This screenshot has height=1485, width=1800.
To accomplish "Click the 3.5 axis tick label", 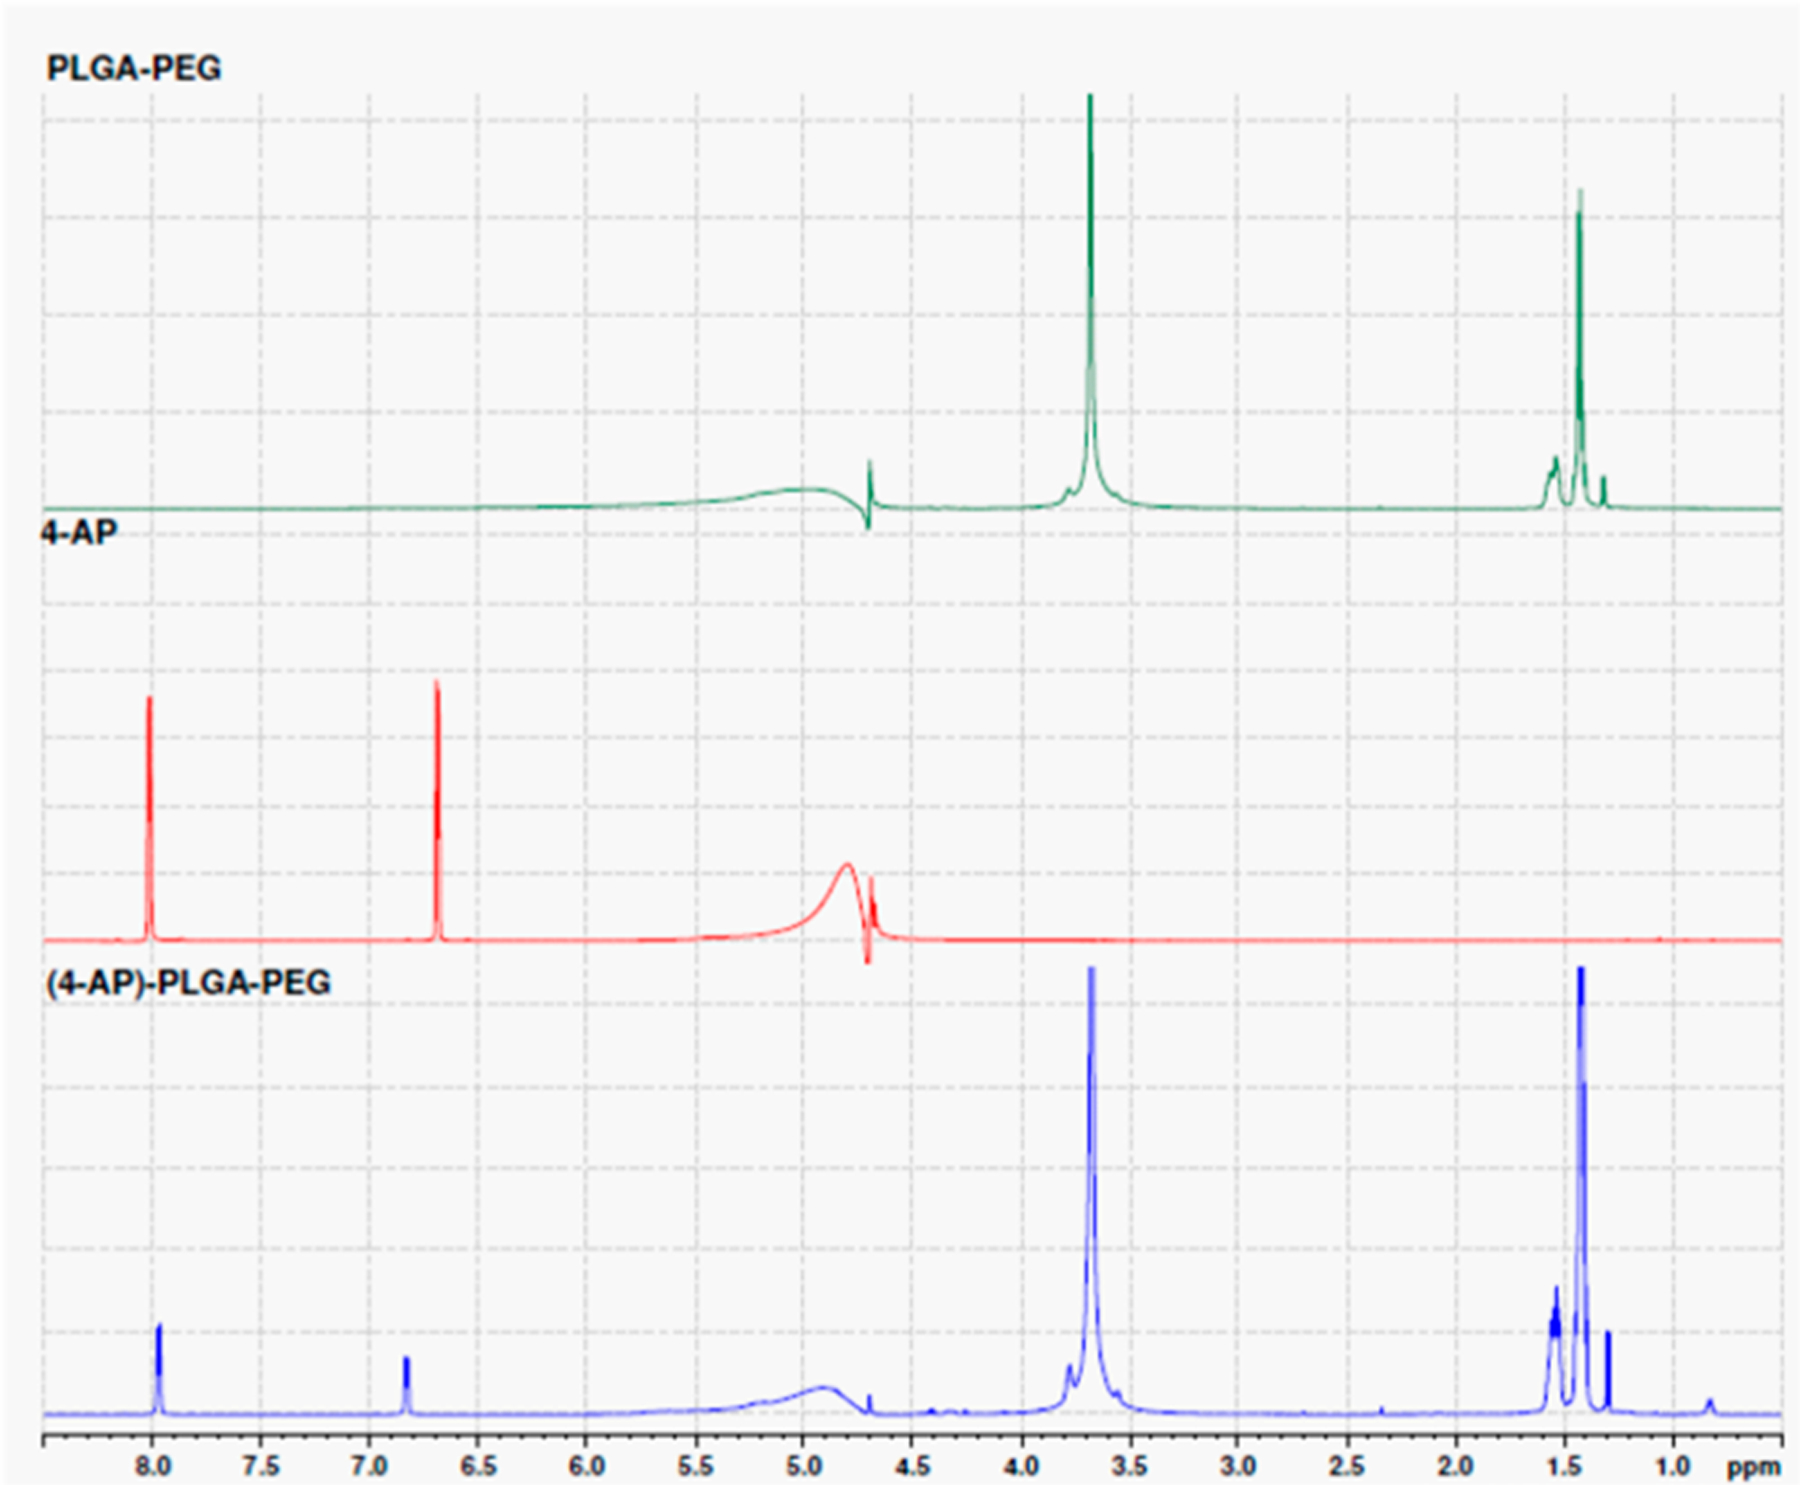I will (1130, 1466).
